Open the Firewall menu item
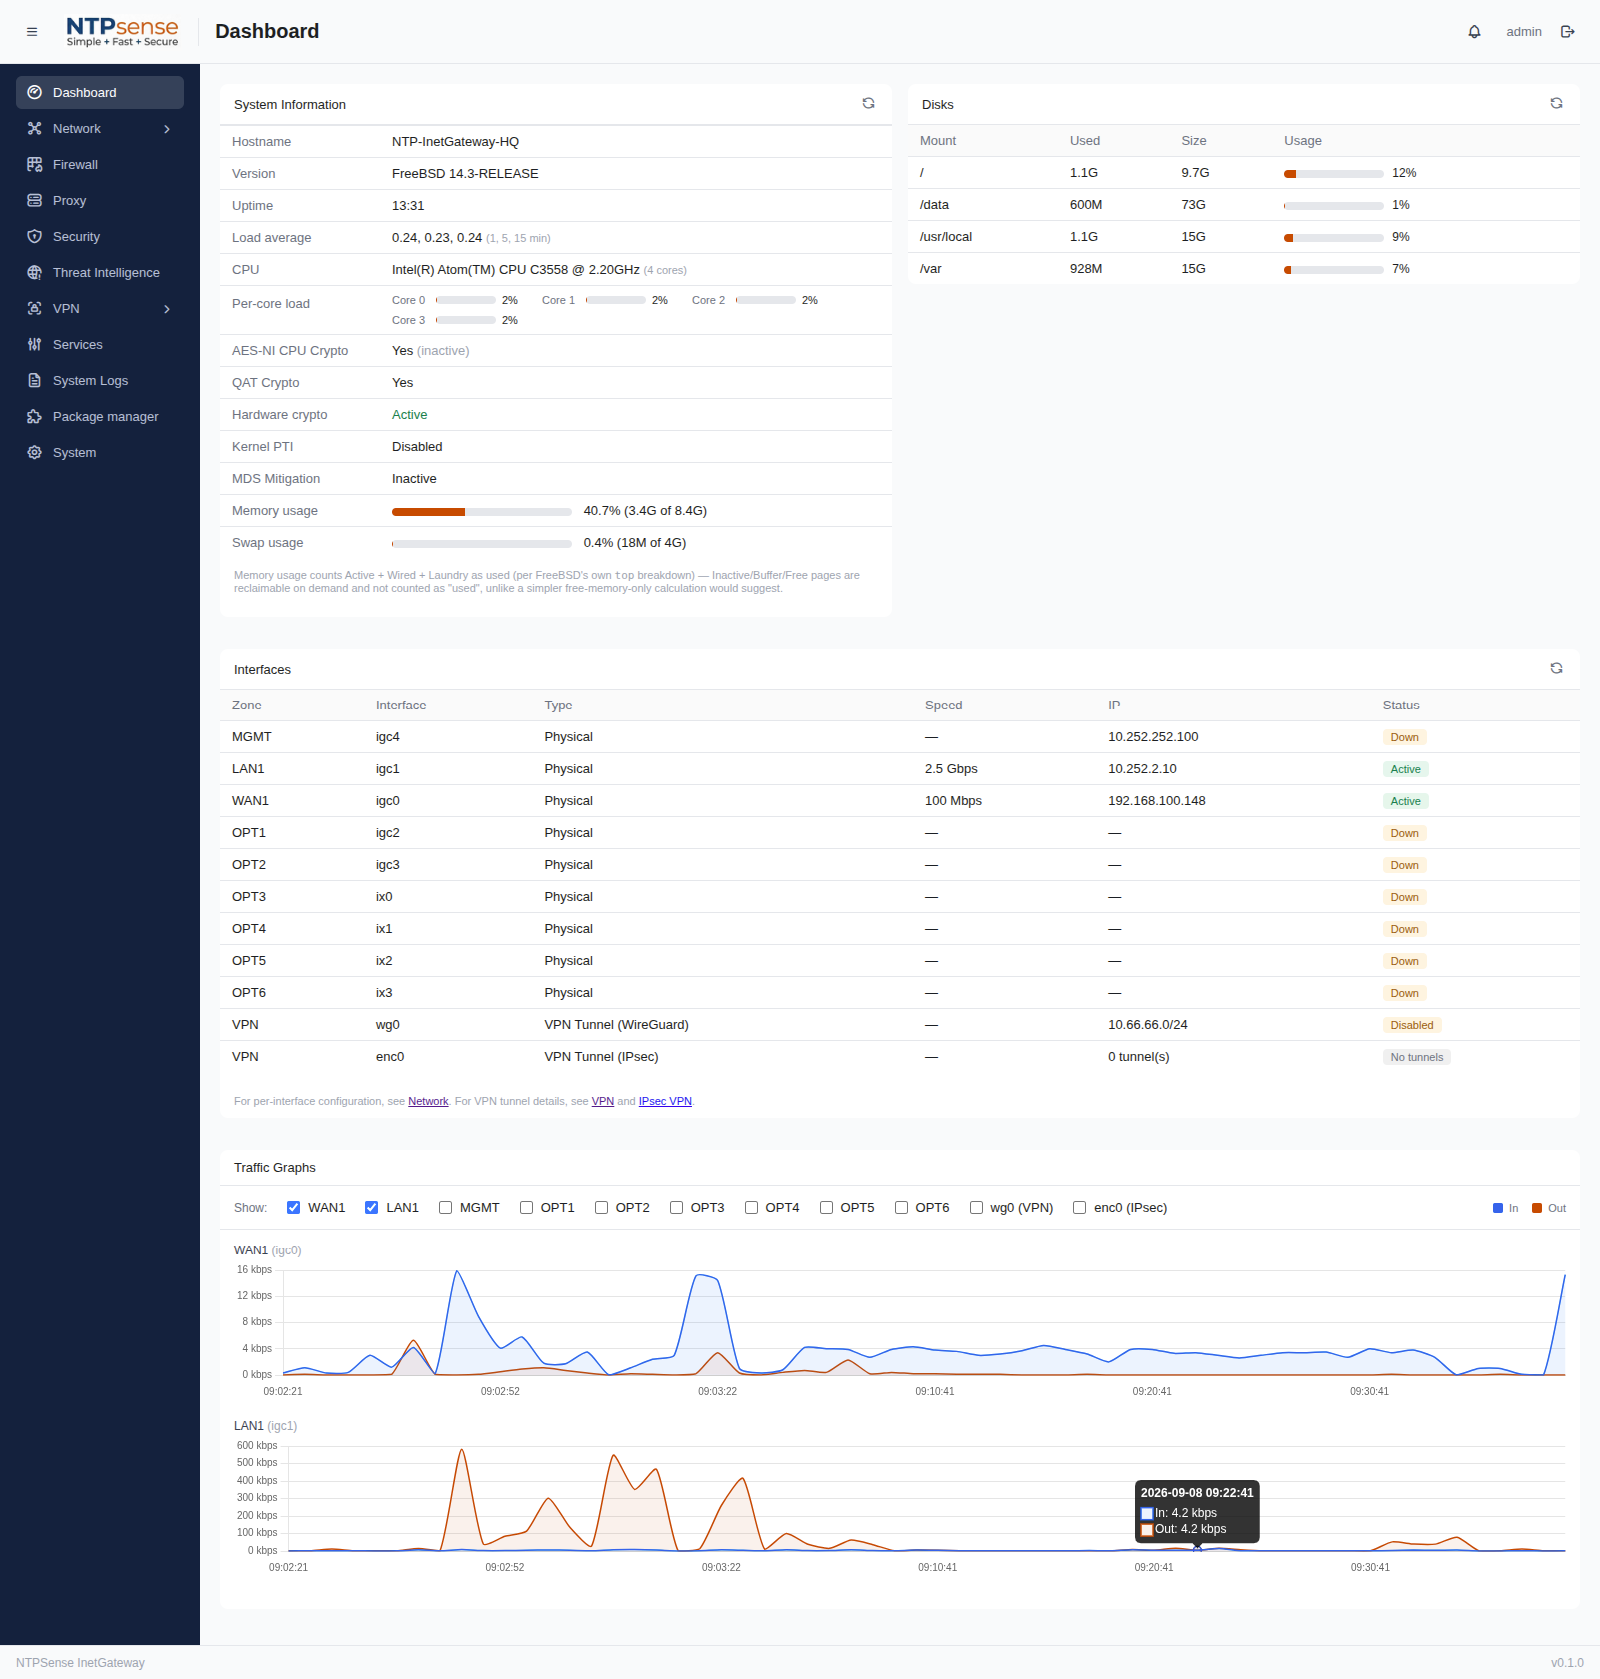This screenshot has height=1679, width=1600. (100, 164)
